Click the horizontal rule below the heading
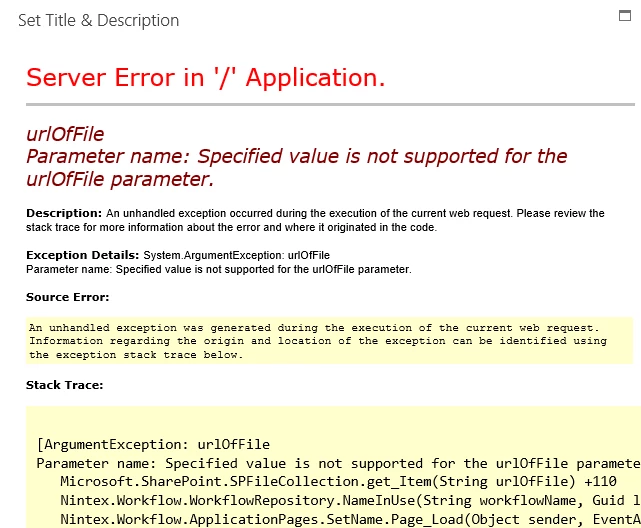This screenshot has width=641, height=528. click(x=330, y=105)
